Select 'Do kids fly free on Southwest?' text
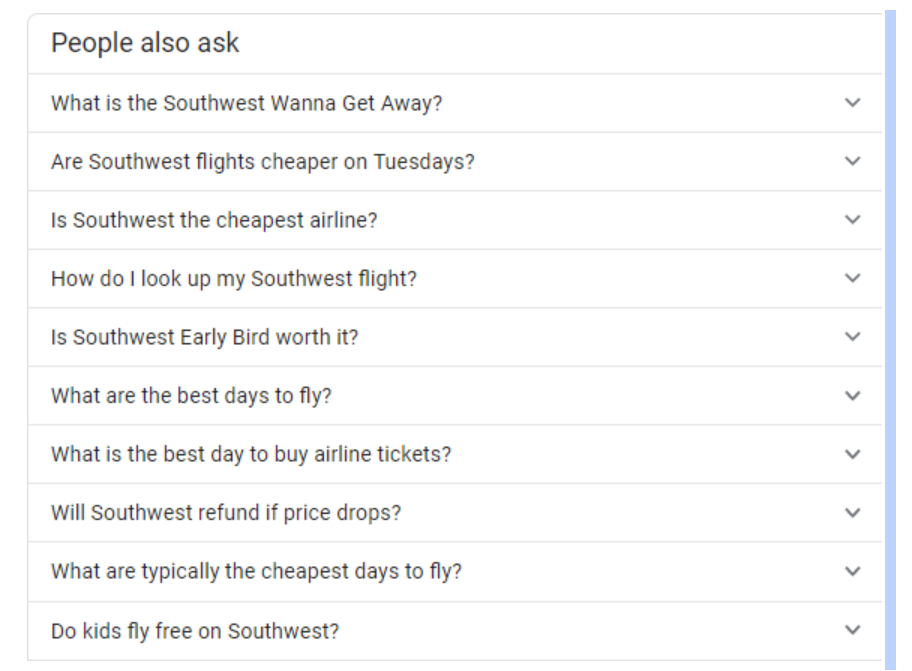Image resolution: width=912 pixels, height=671 pixels. click(x=195, y=631)
